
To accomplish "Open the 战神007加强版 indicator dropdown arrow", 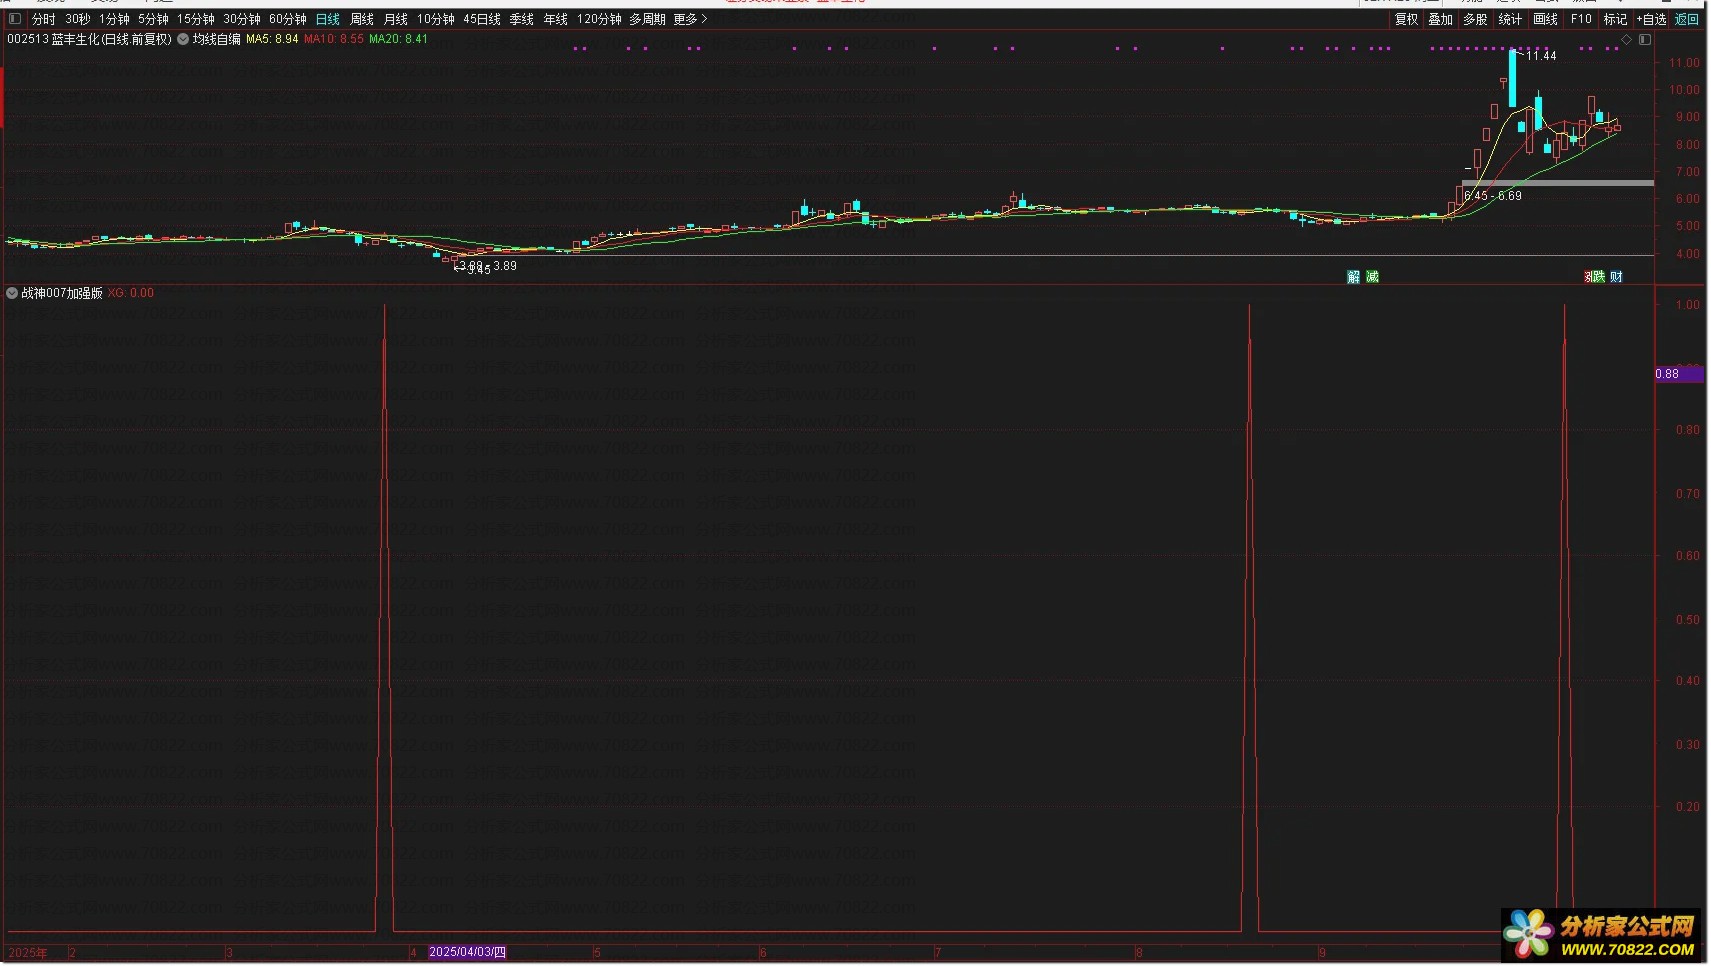I will pos(12,294).
